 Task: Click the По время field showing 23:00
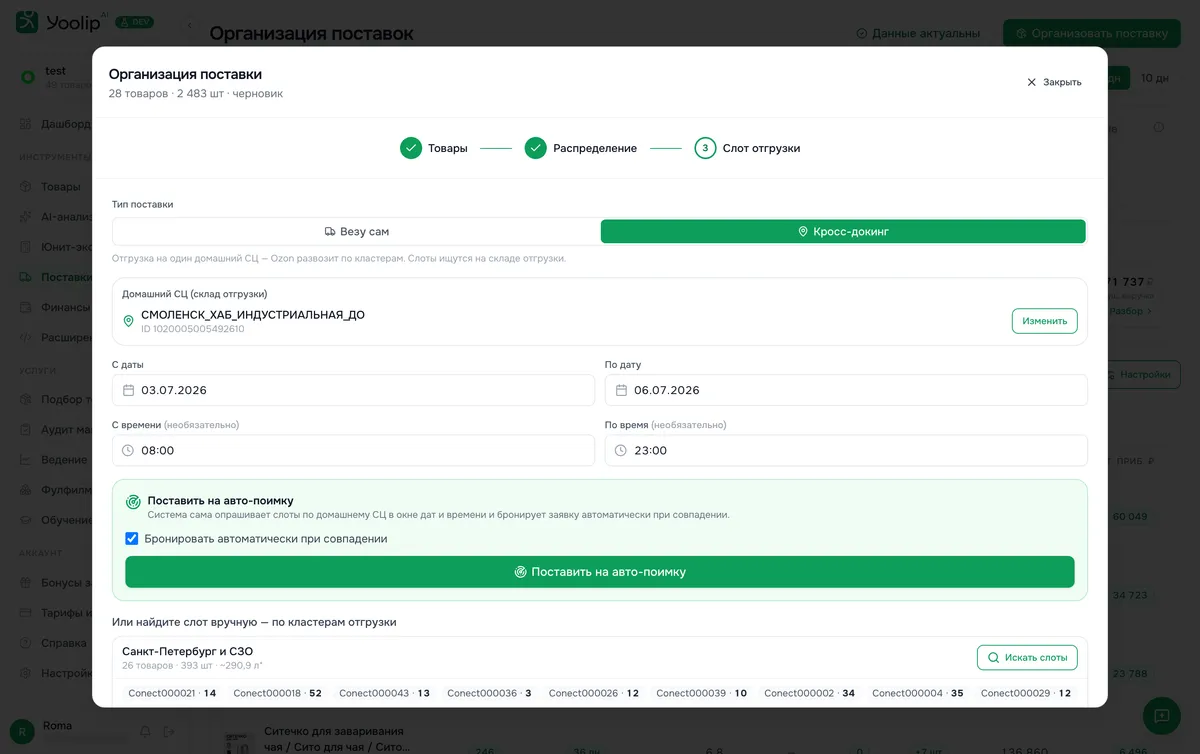[846, 450]
